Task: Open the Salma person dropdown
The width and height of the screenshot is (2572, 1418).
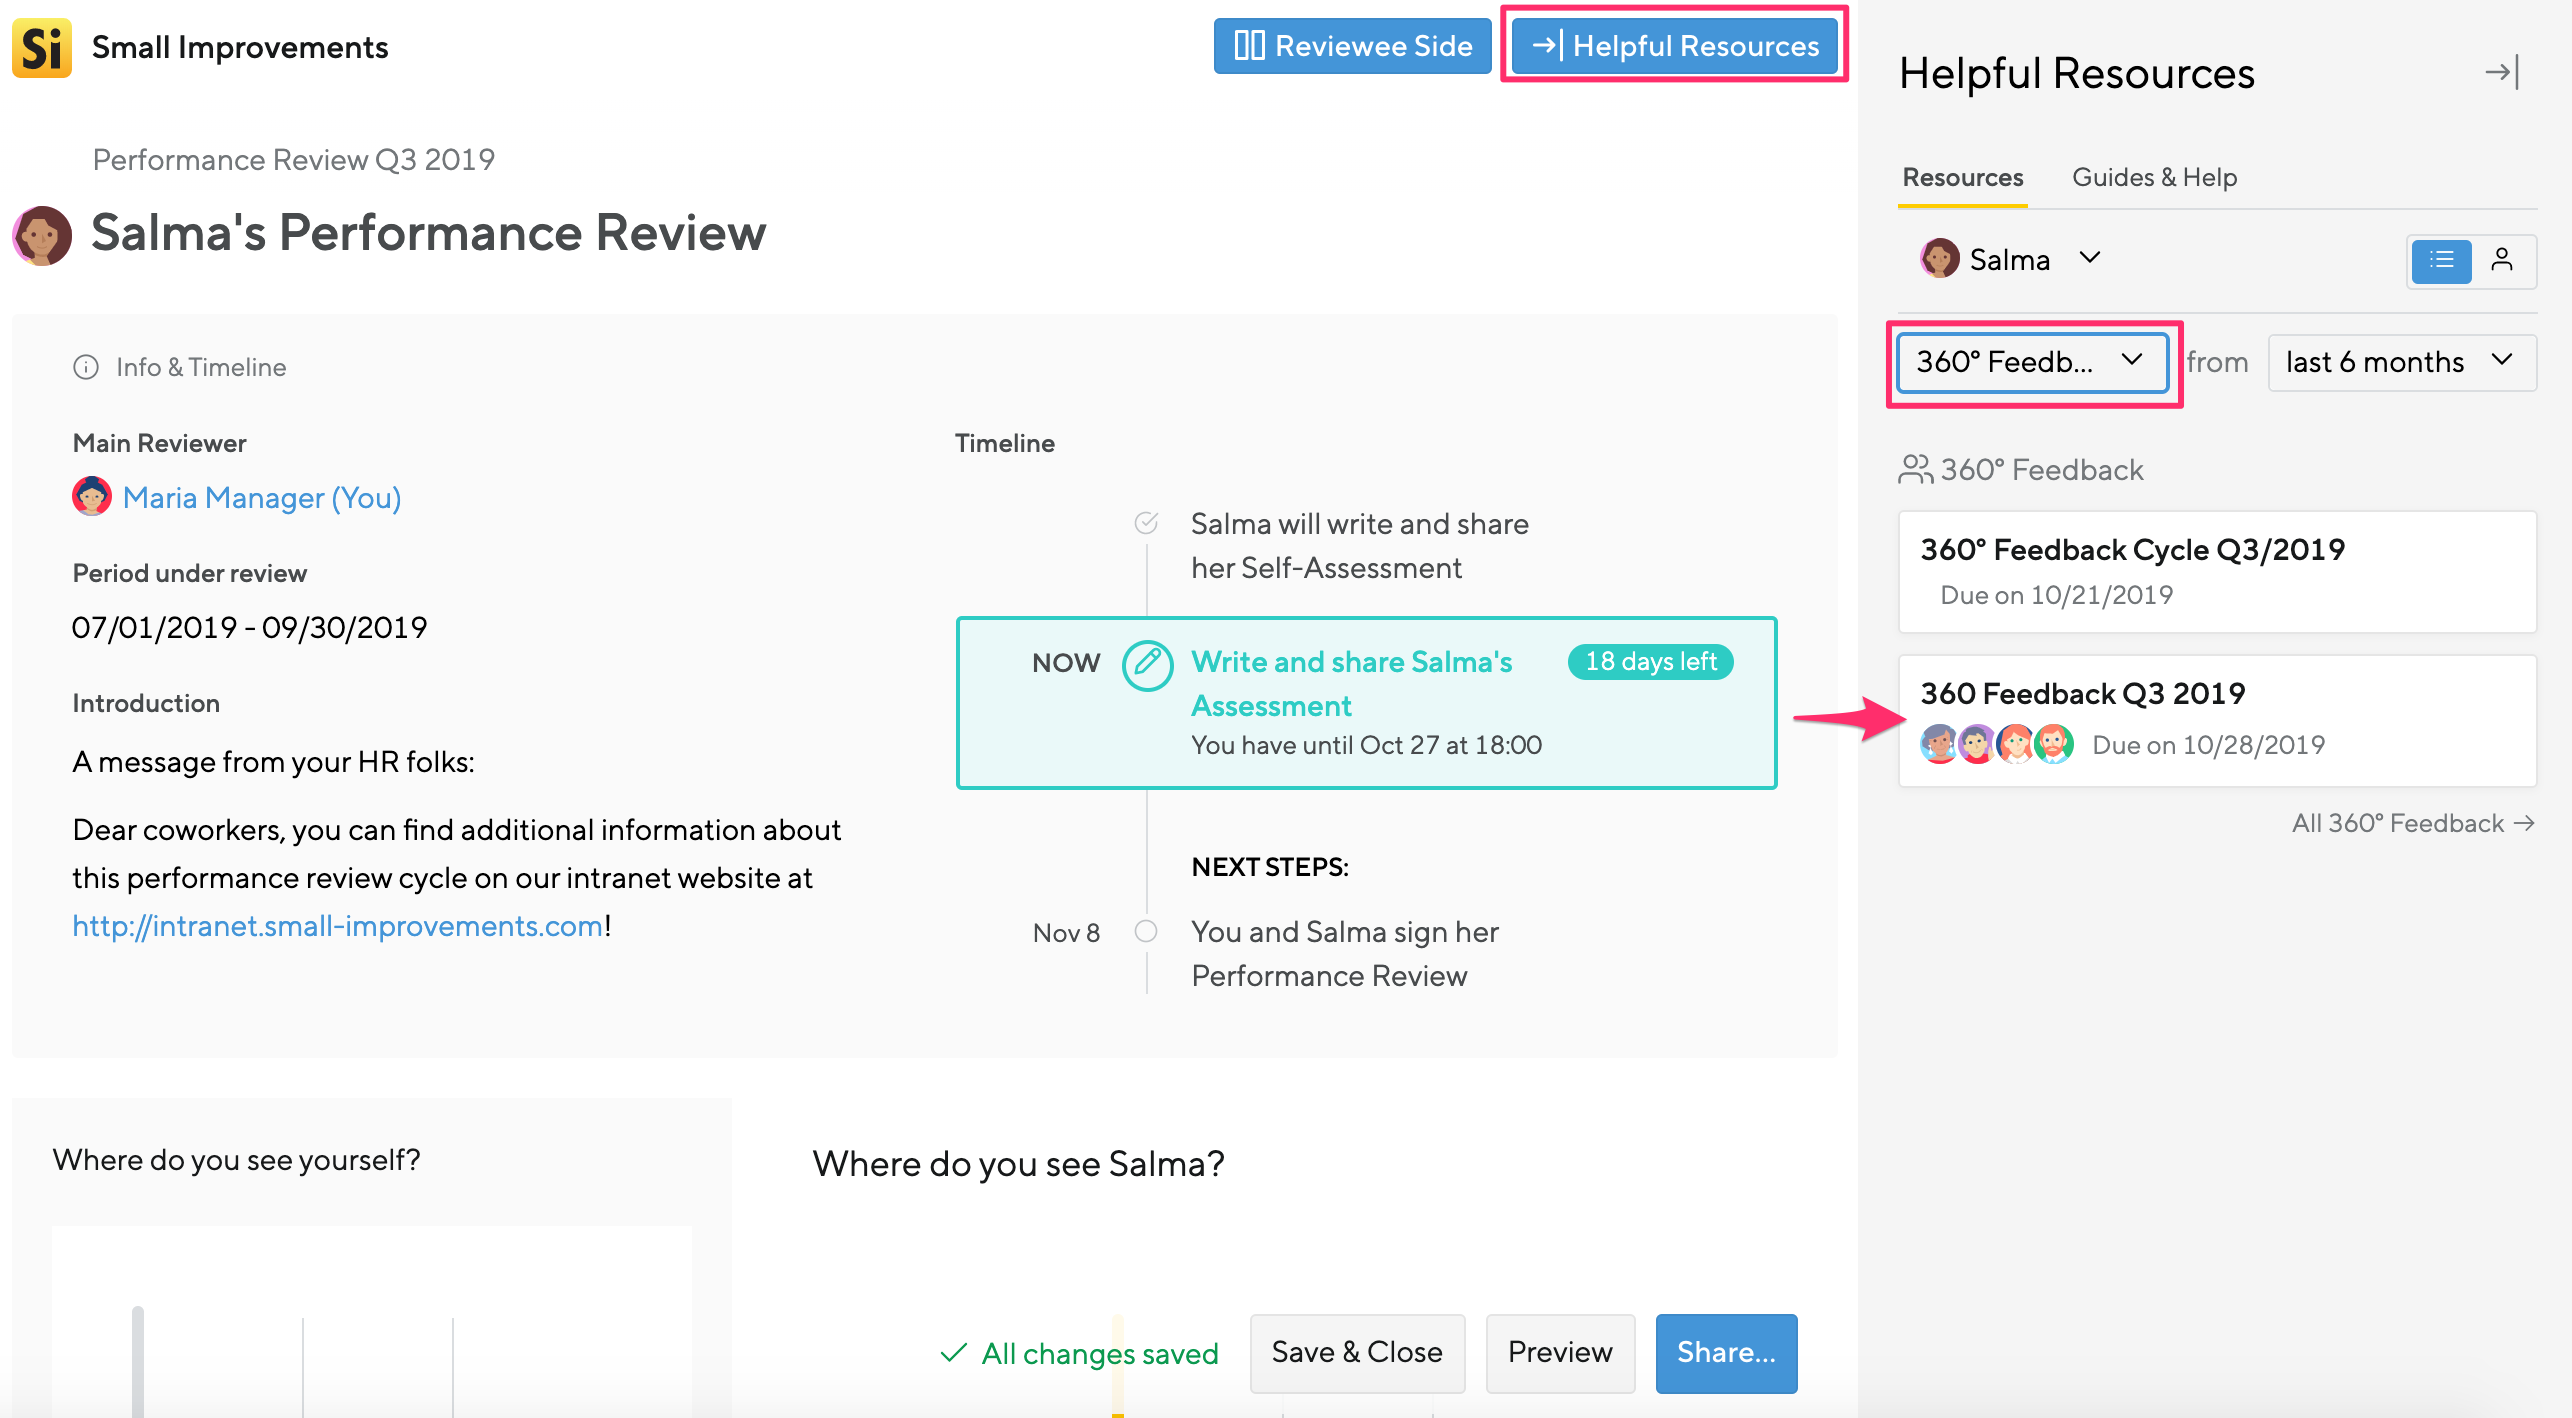Action: [x=2010, y=259]
